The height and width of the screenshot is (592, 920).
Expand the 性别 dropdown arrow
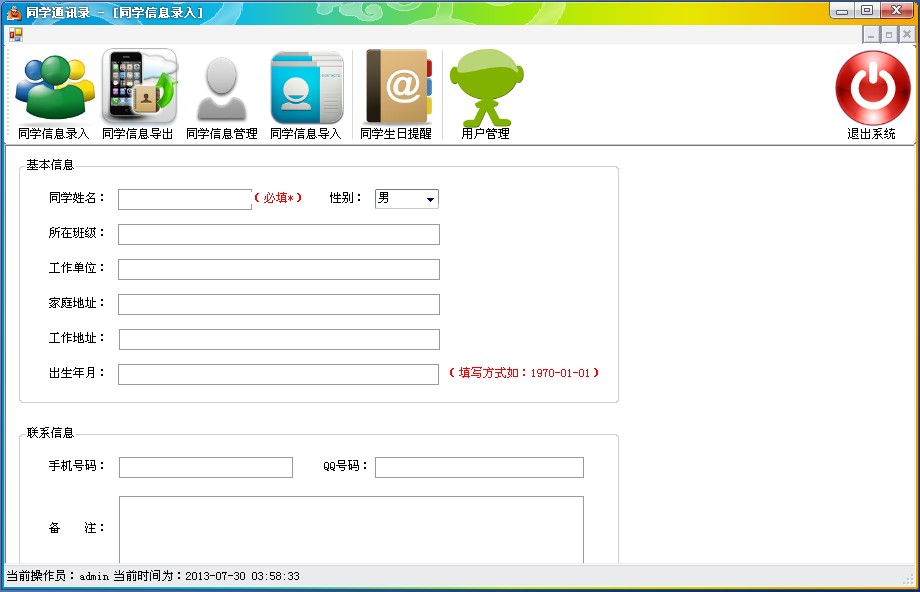point(430,199)
